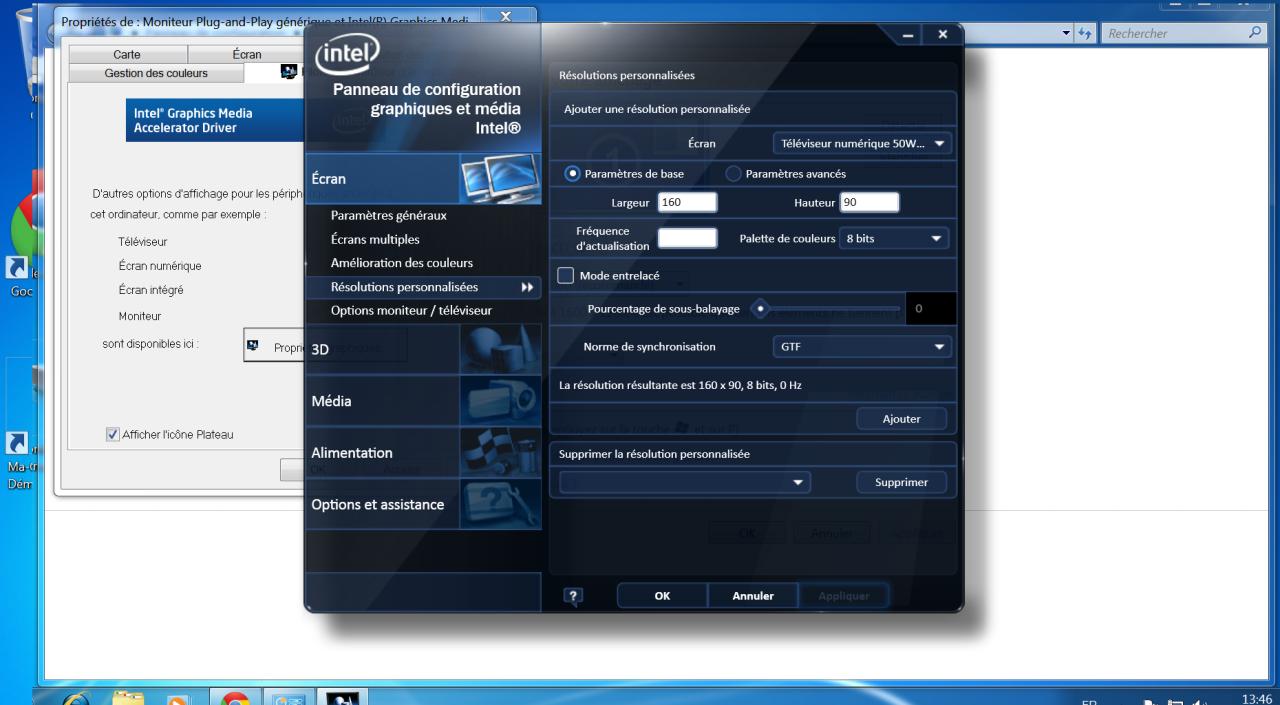Select Paramètres de base radio button

574,173
